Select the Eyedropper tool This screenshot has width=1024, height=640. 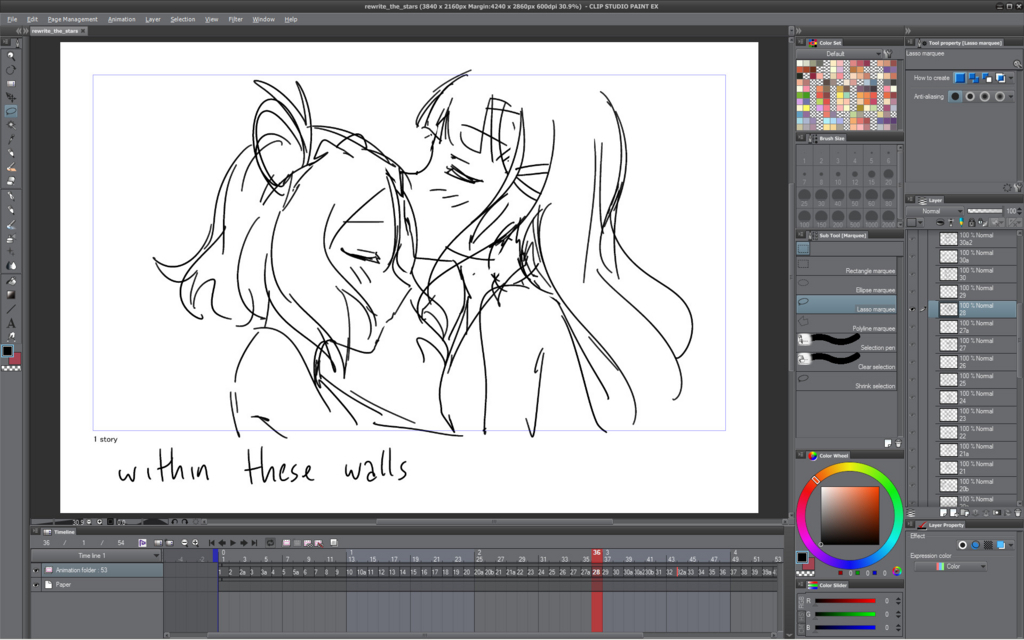(x=11, y=138)
